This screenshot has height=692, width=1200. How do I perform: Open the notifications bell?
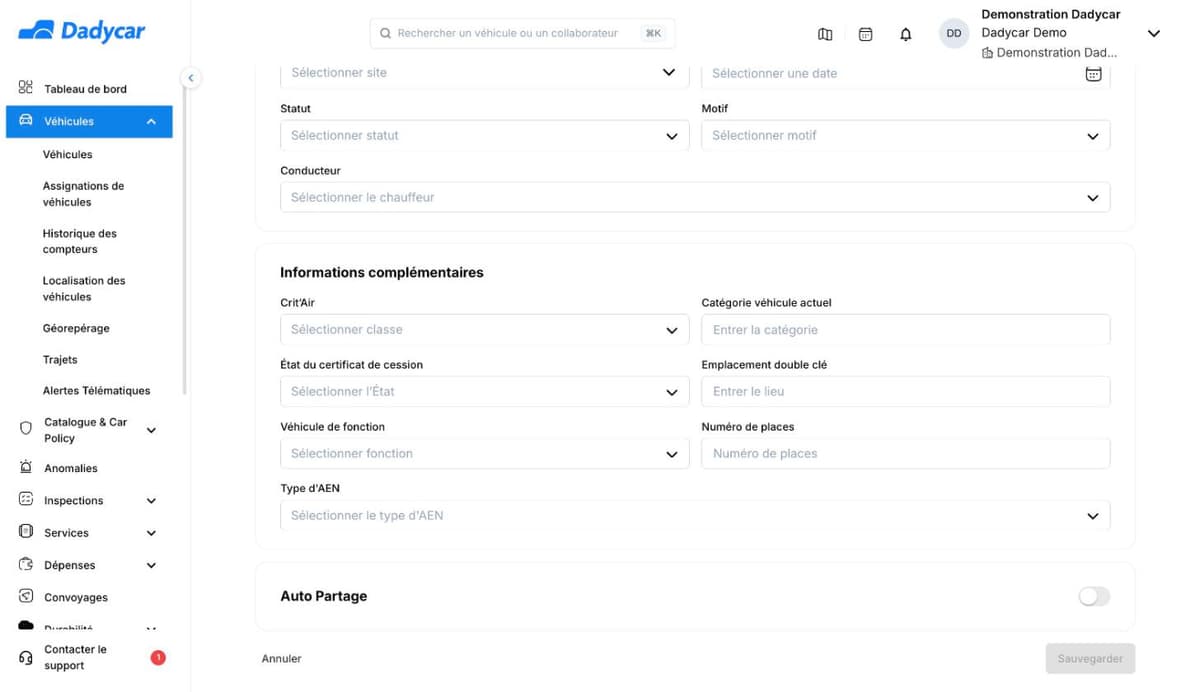coord(906,34)
